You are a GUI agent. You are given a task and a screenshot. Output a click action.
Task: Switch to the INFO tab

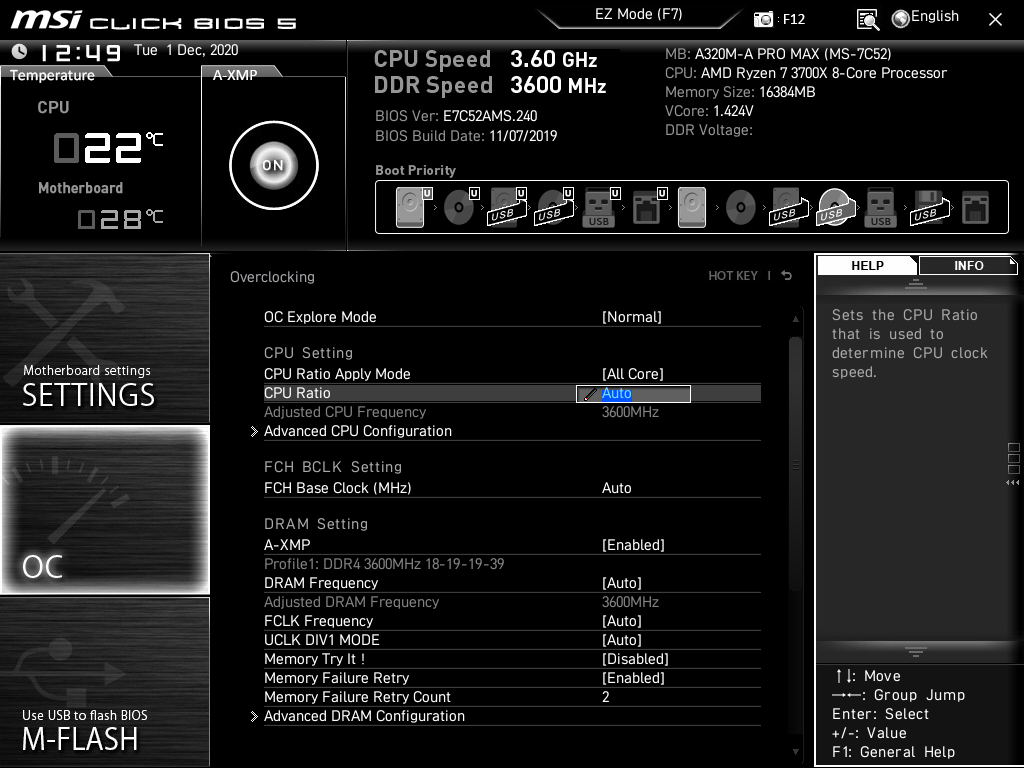click(x=968, y=265)
